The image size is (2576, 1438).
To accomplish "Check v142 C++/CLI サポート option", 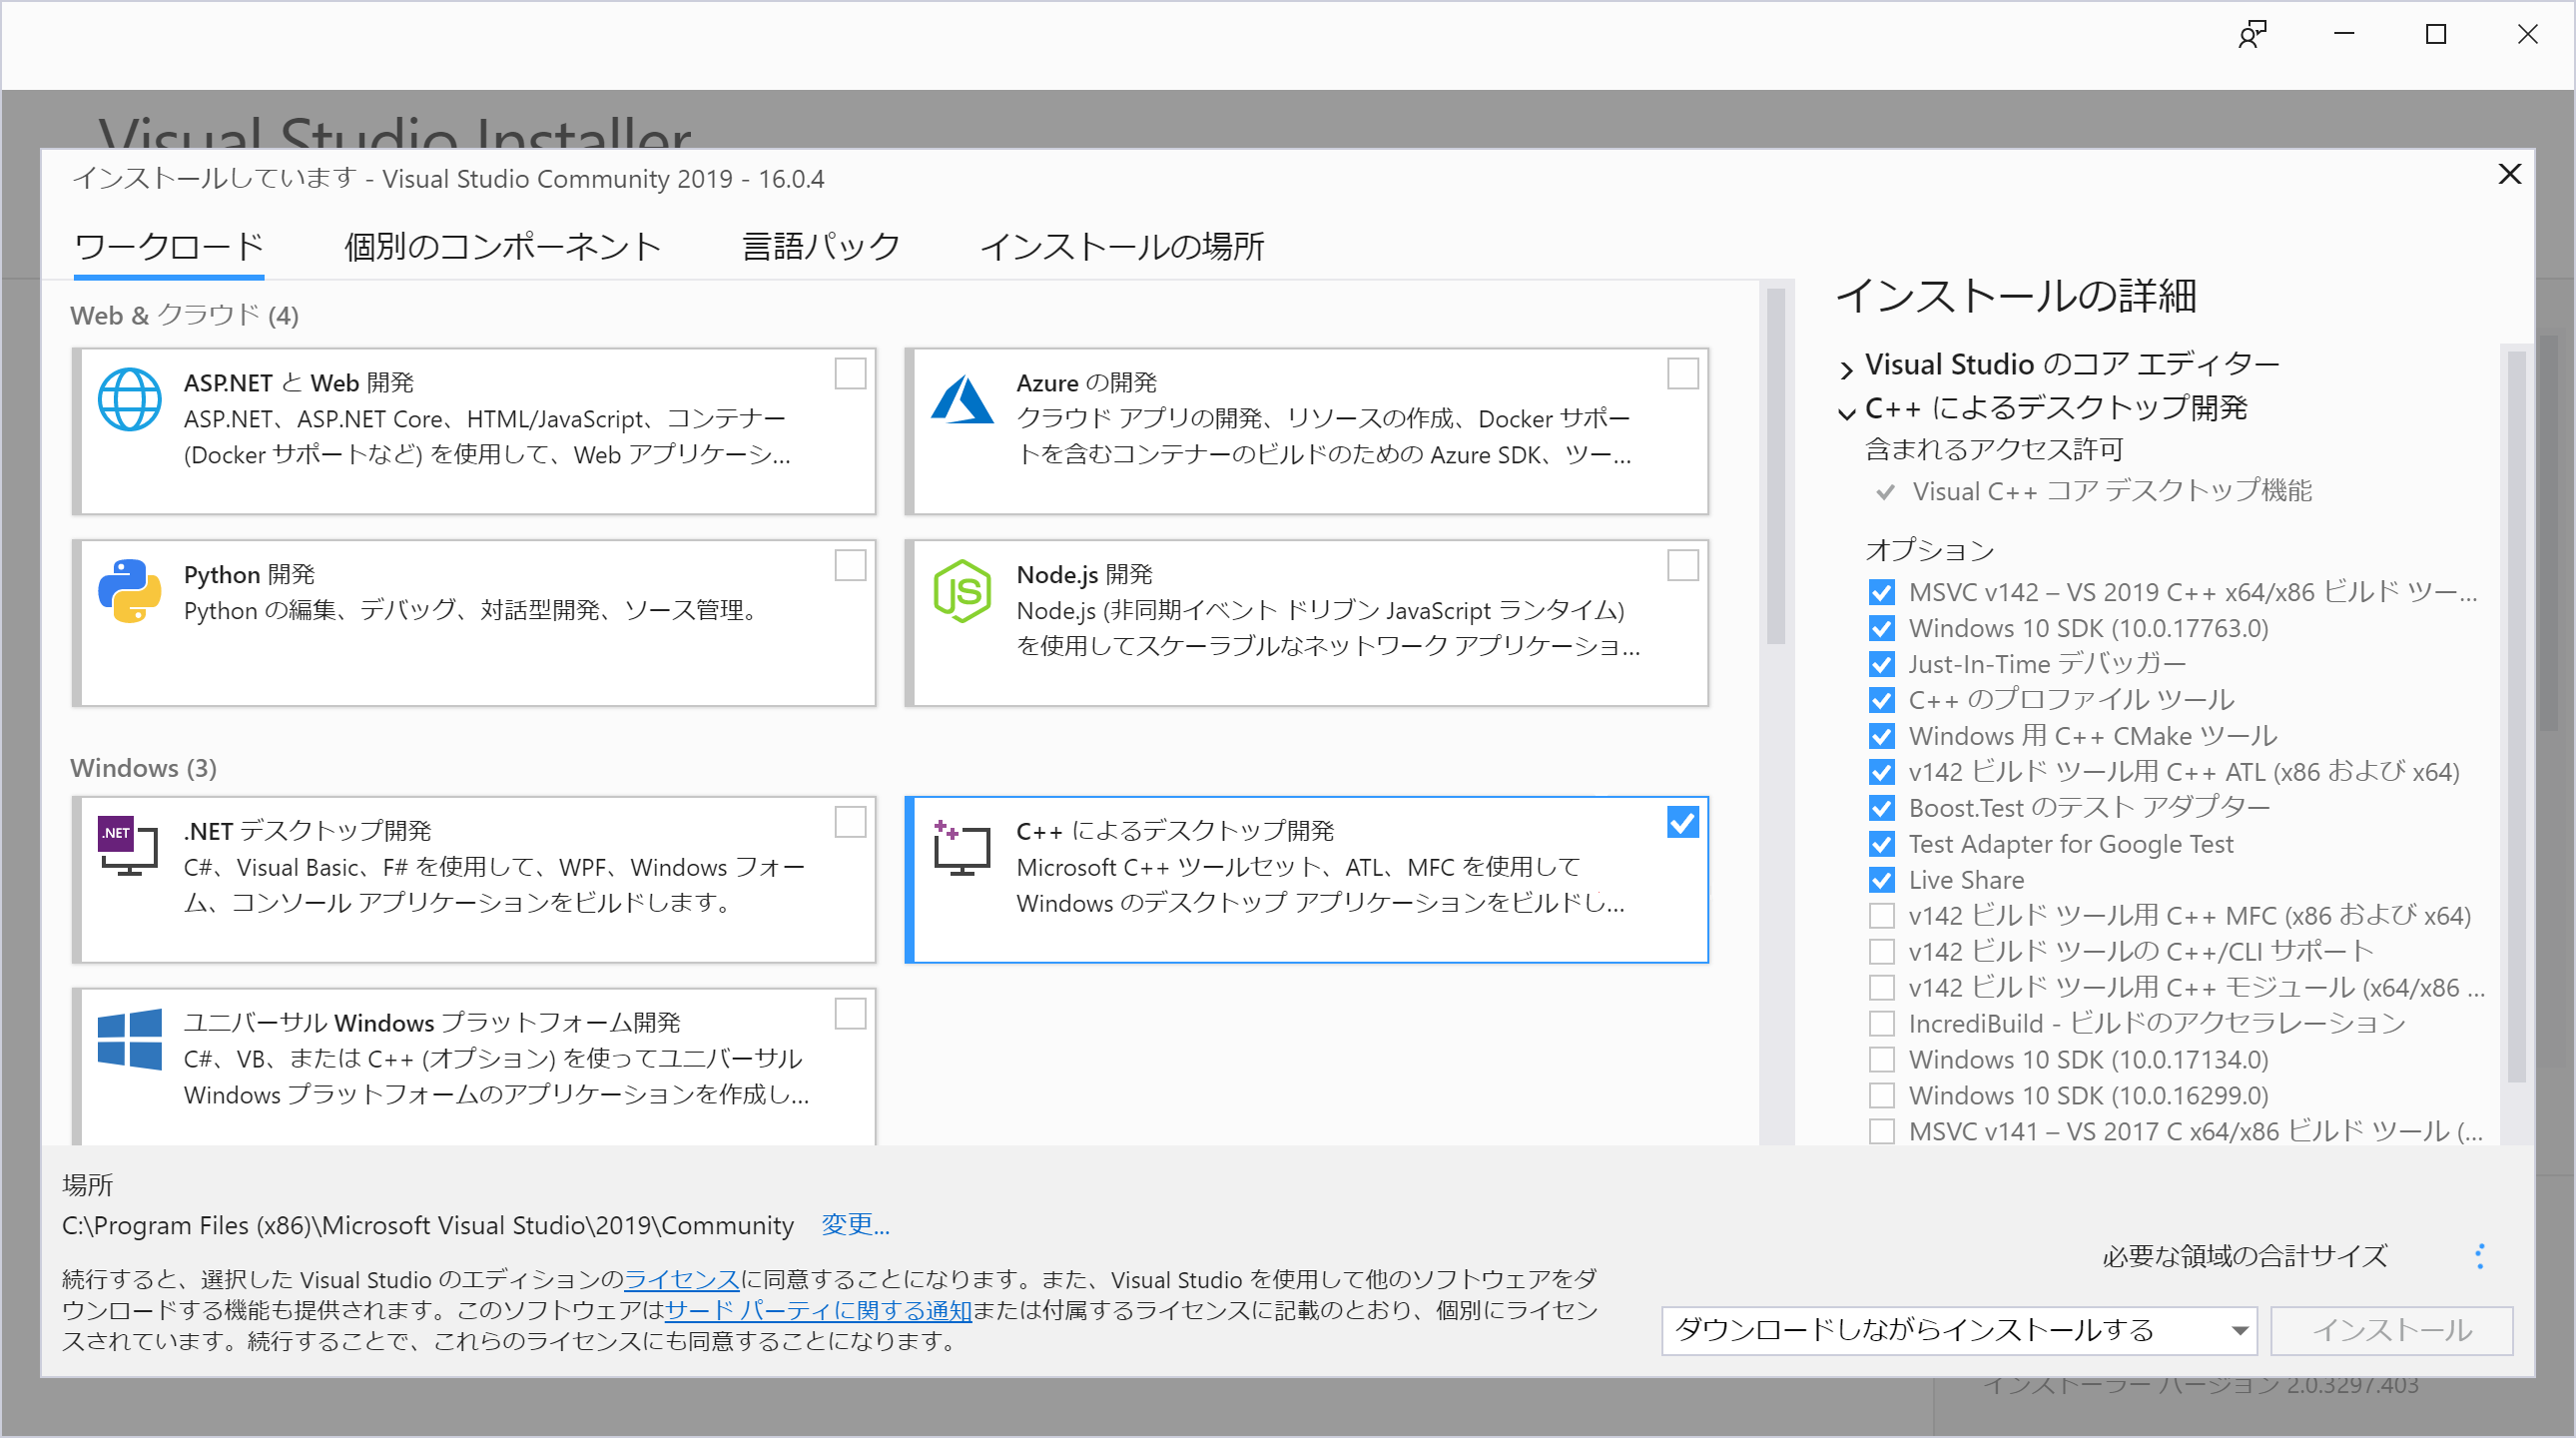I will coord(1881,951).
